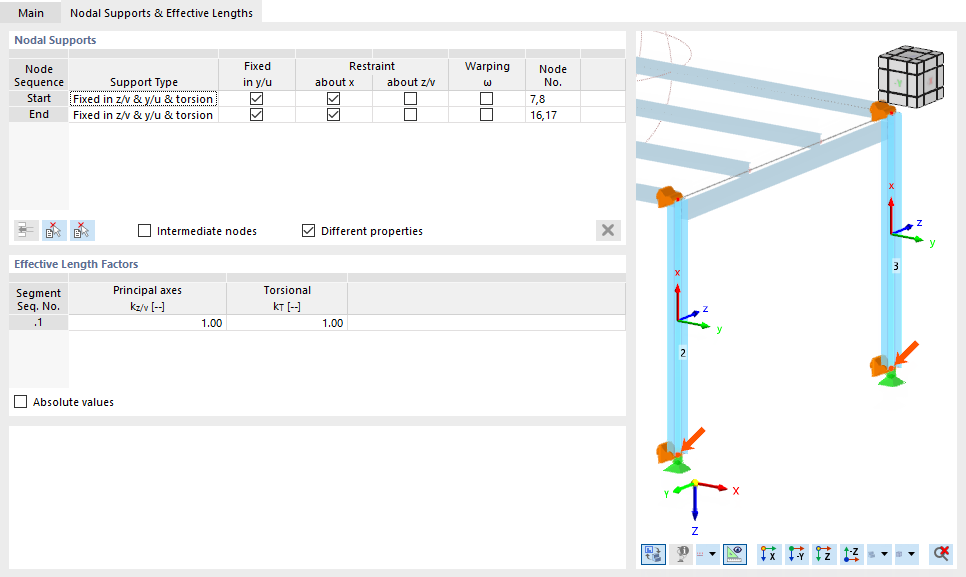Toggle the show dimensions set-square icon
This screenshot has height=577, width=966.
[735, 554]
